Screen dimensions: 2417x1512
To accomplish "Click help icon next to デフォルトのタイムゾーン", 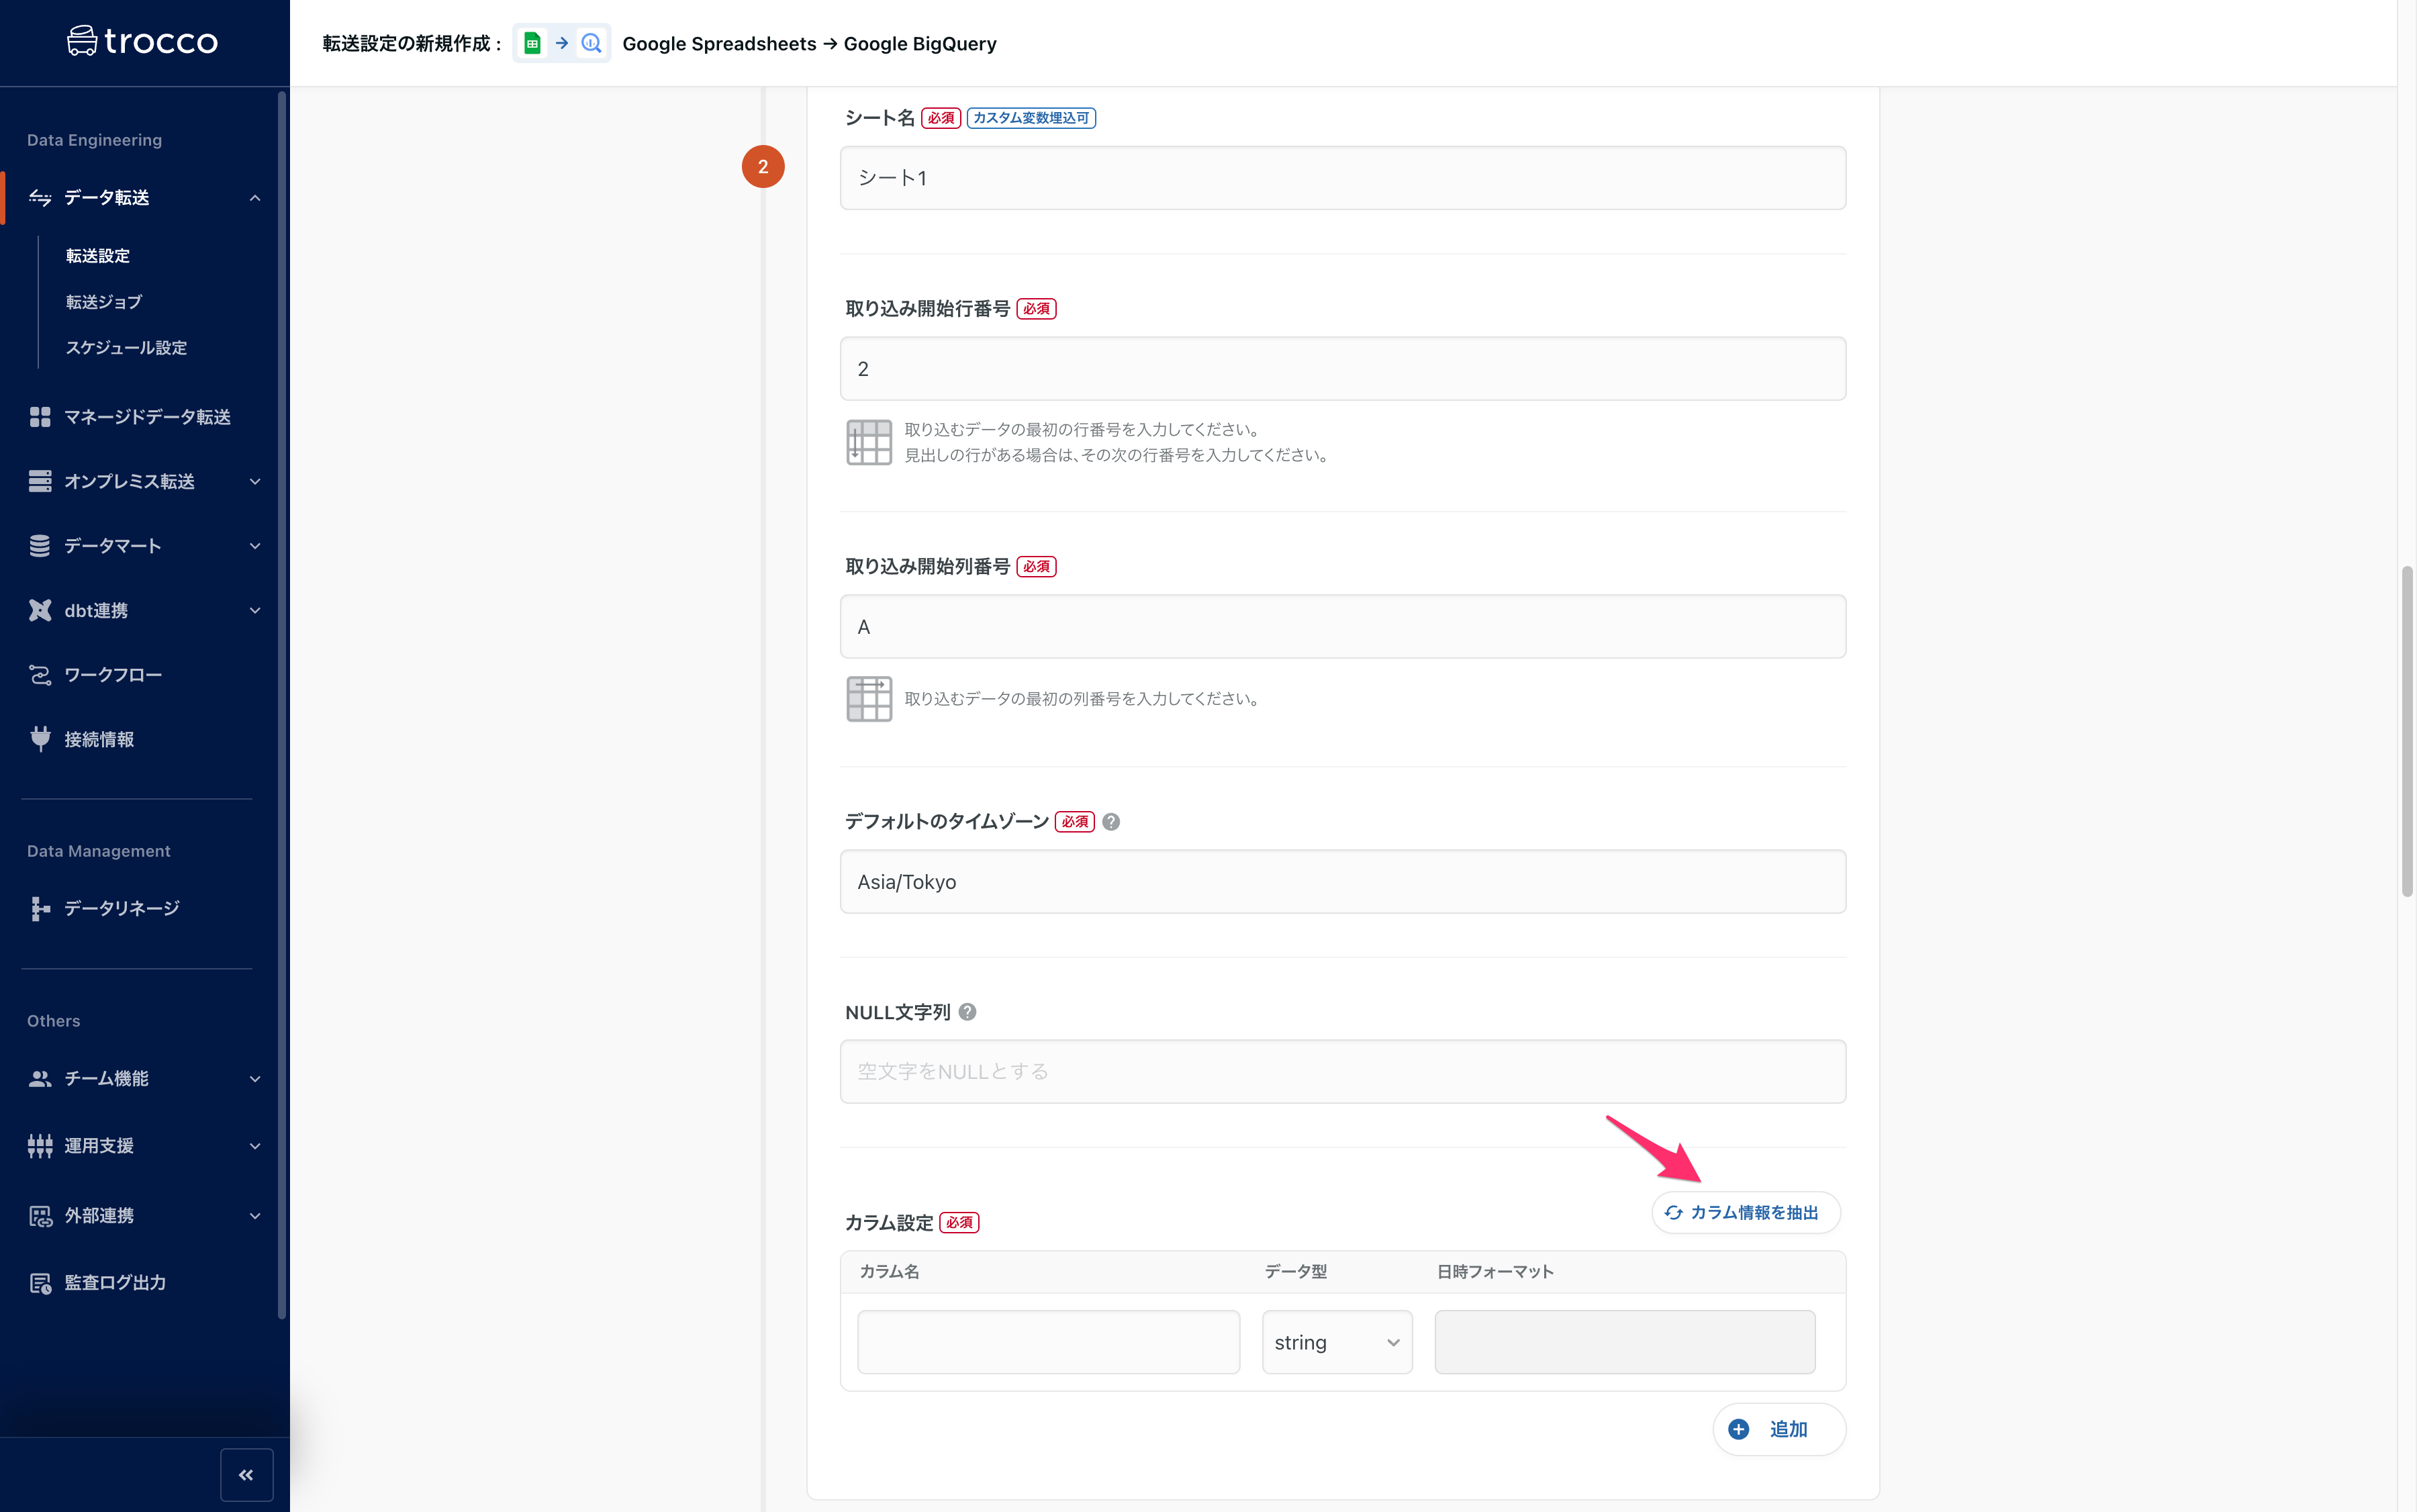I will tap(1111, 822).
